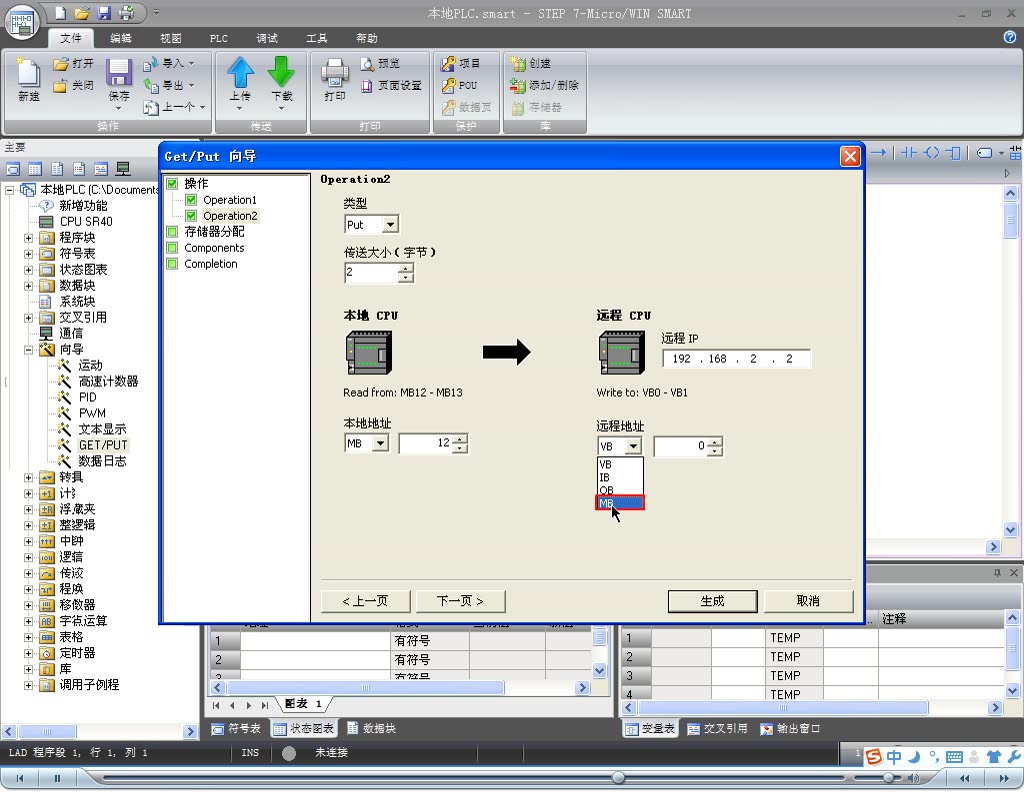Uncheck the Operation2 checkbox in the wizard

(x=191, y=215)
